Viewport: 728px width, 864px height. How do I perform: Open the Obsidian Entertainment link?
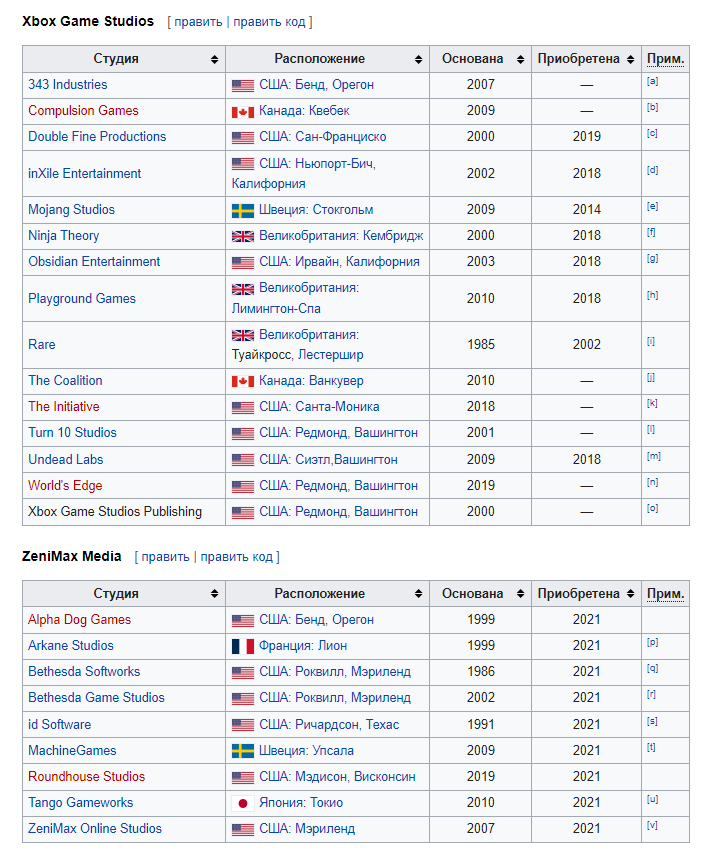94,262
